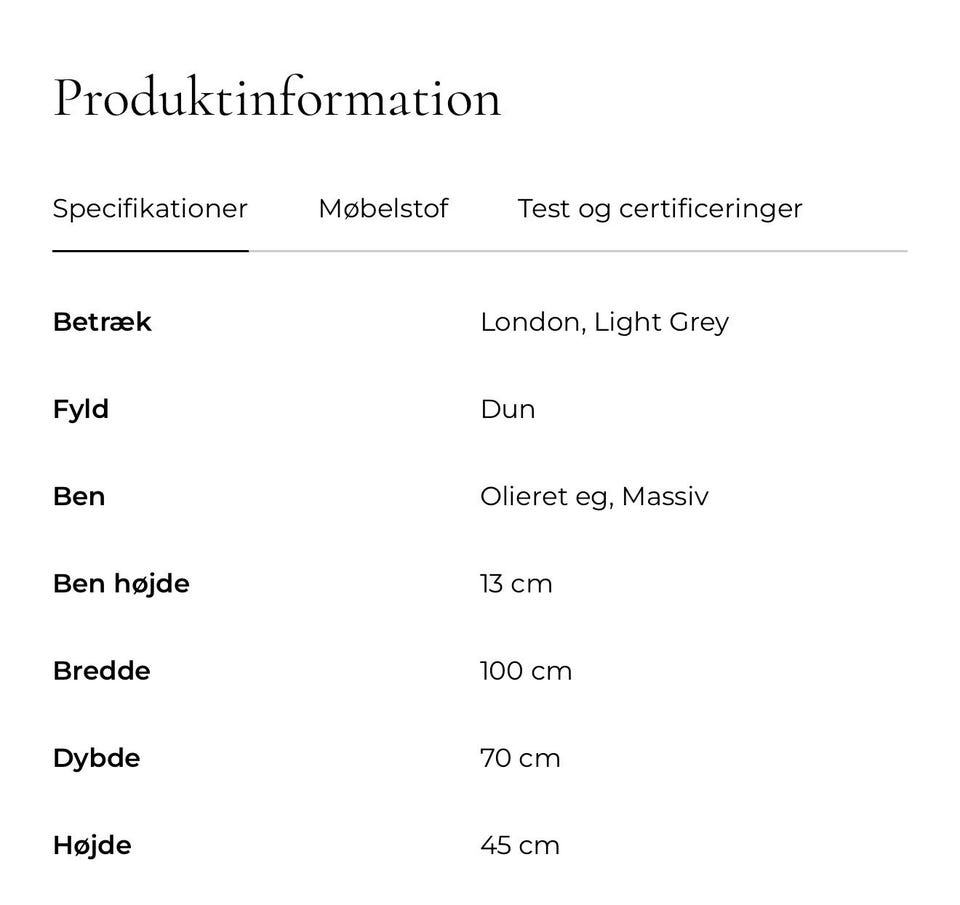Open the Test og certificeringer tab

660,209
